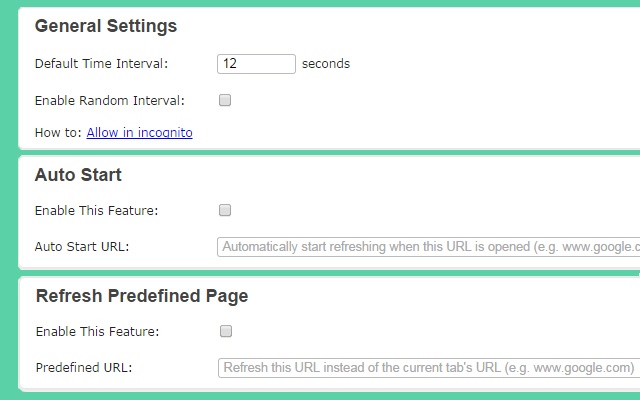Click the Auto Start URL text field

coord(428,246)
